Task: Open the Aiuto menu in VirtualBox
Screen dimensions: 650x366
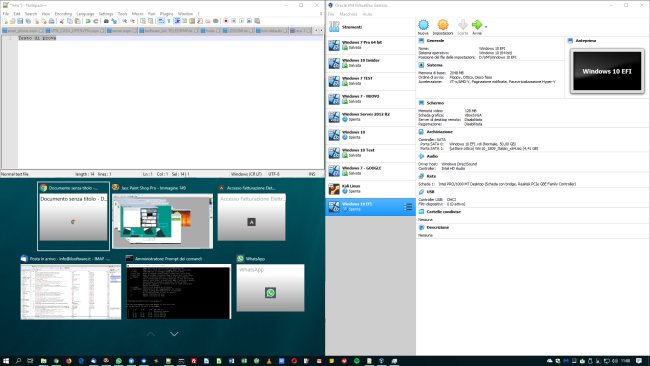Action: coord(367,14)
